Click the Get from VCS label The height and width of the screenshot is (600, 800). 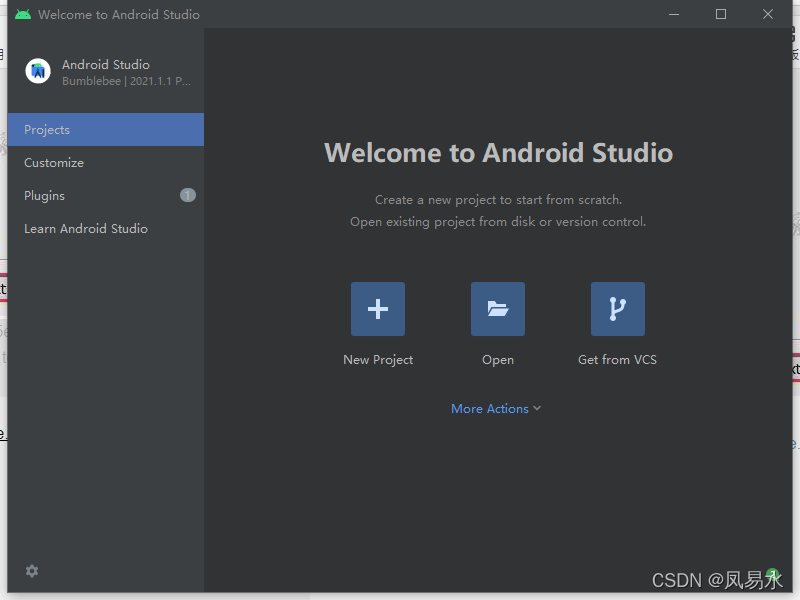[617, 360]
